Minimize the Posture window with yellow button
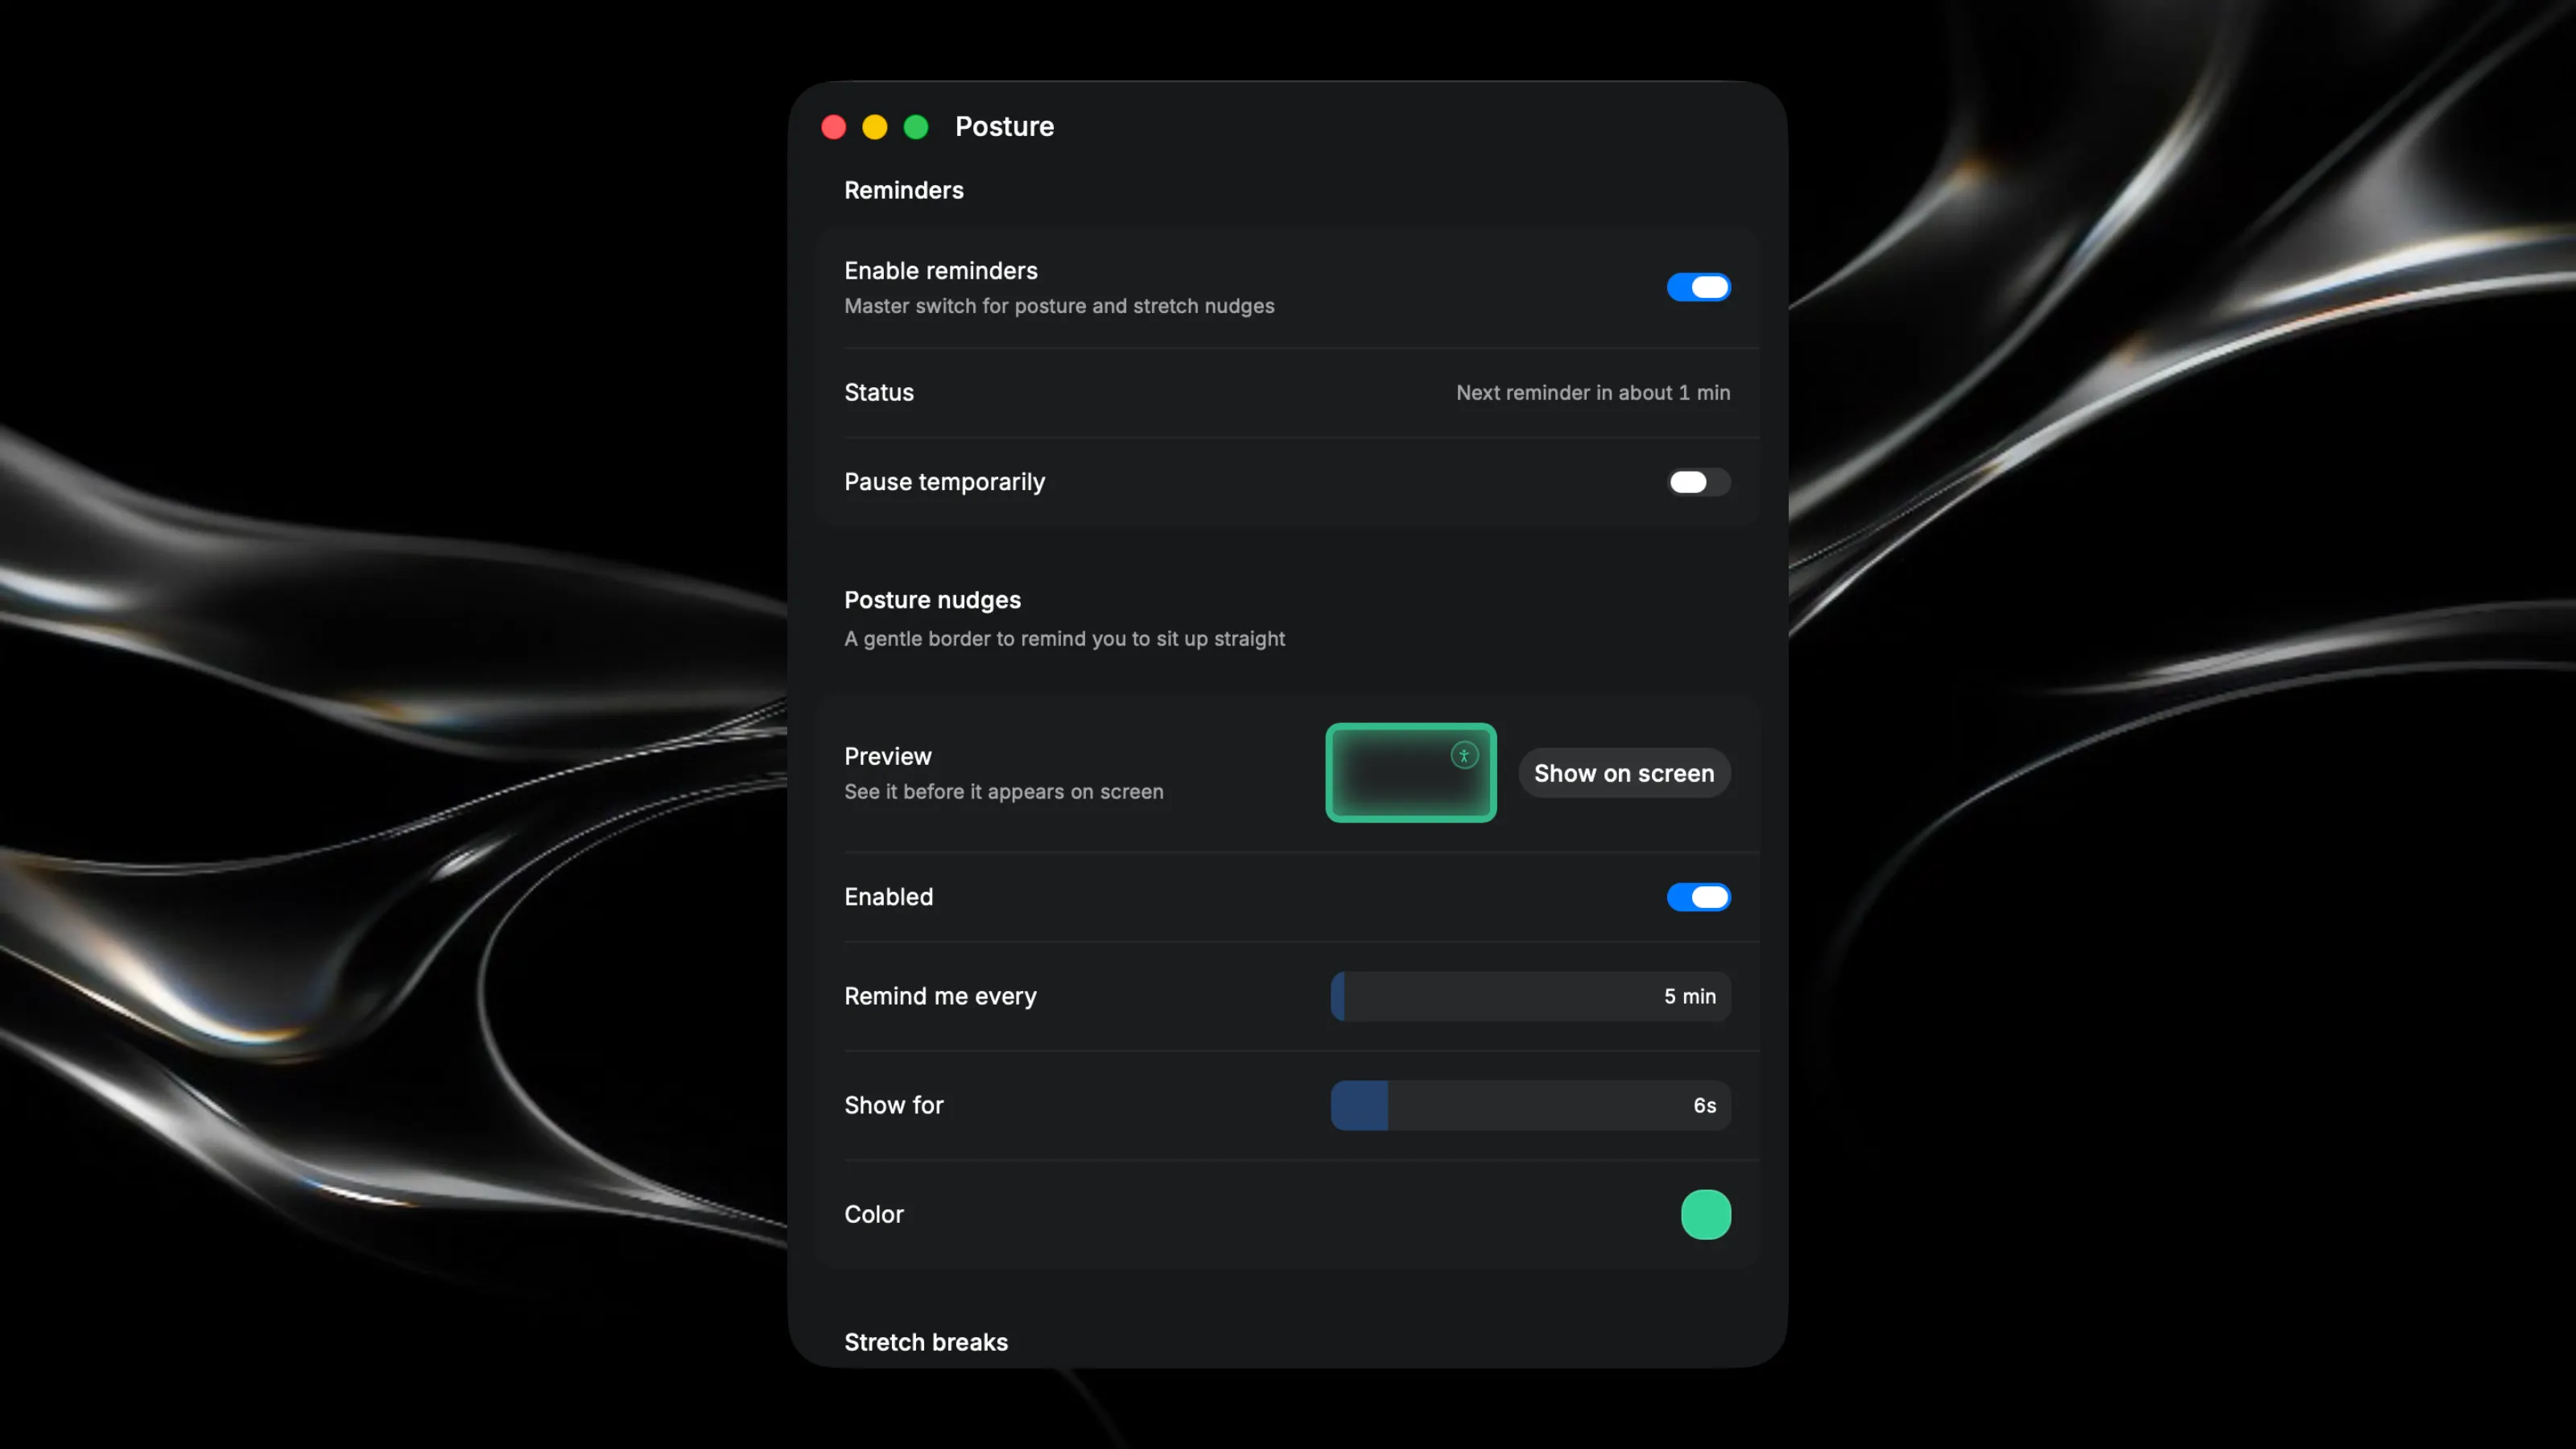This screenshot has height=1449, width=2576. [x=875, y=127]
